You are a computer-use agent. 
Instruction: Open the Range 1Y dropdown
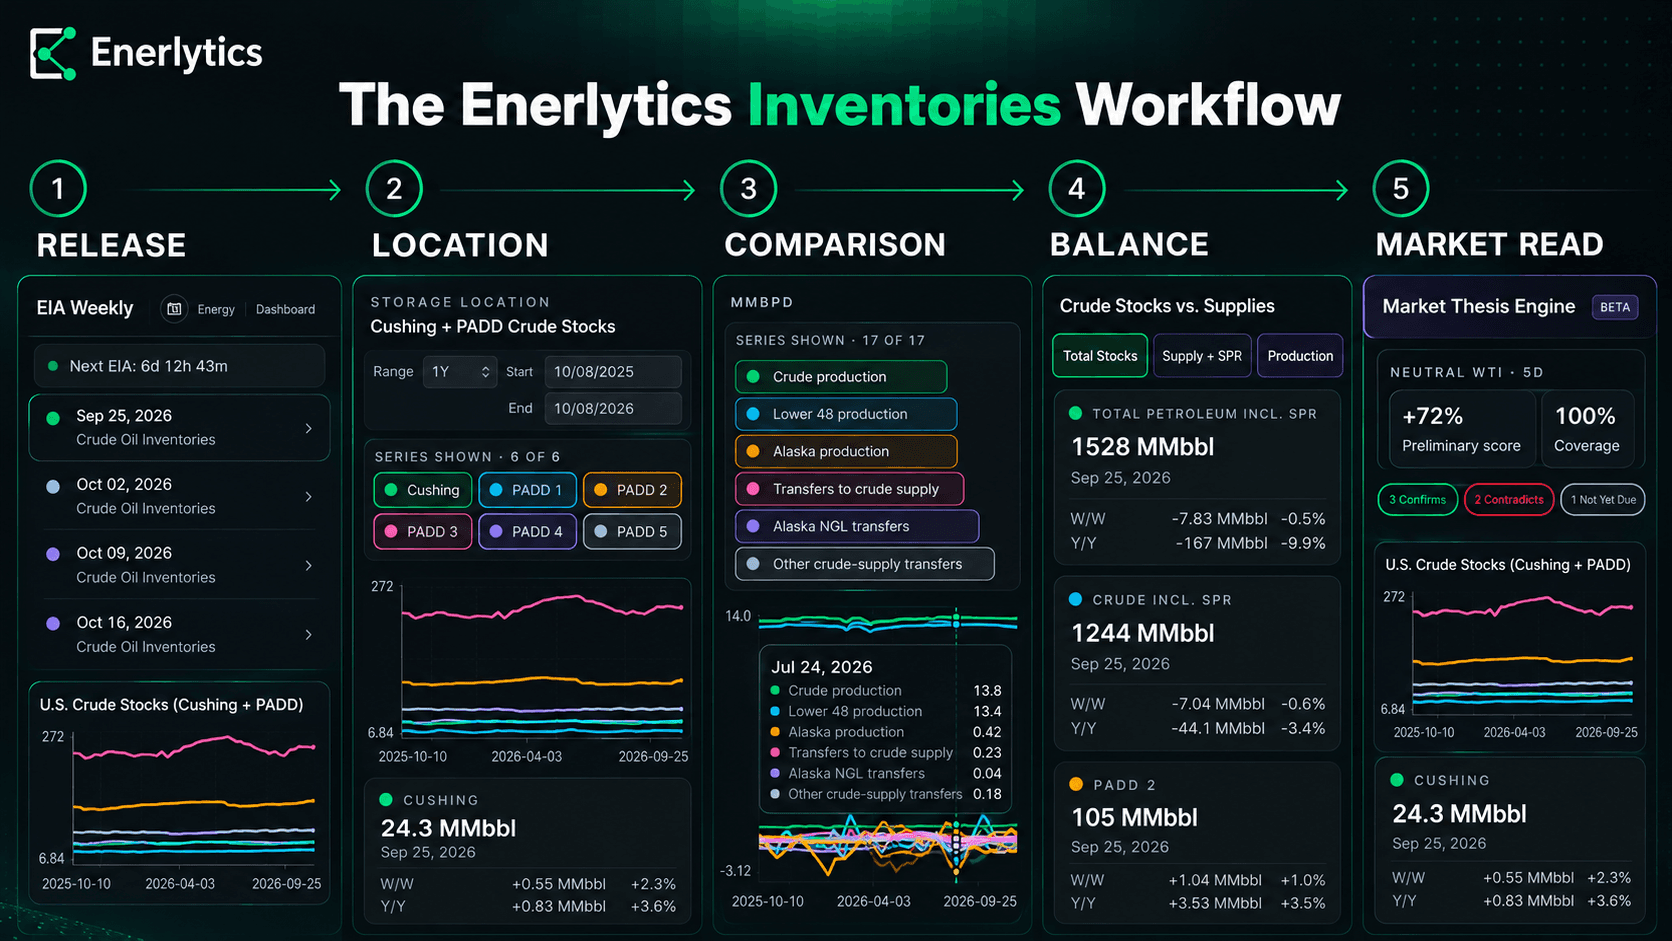(460, 371)
